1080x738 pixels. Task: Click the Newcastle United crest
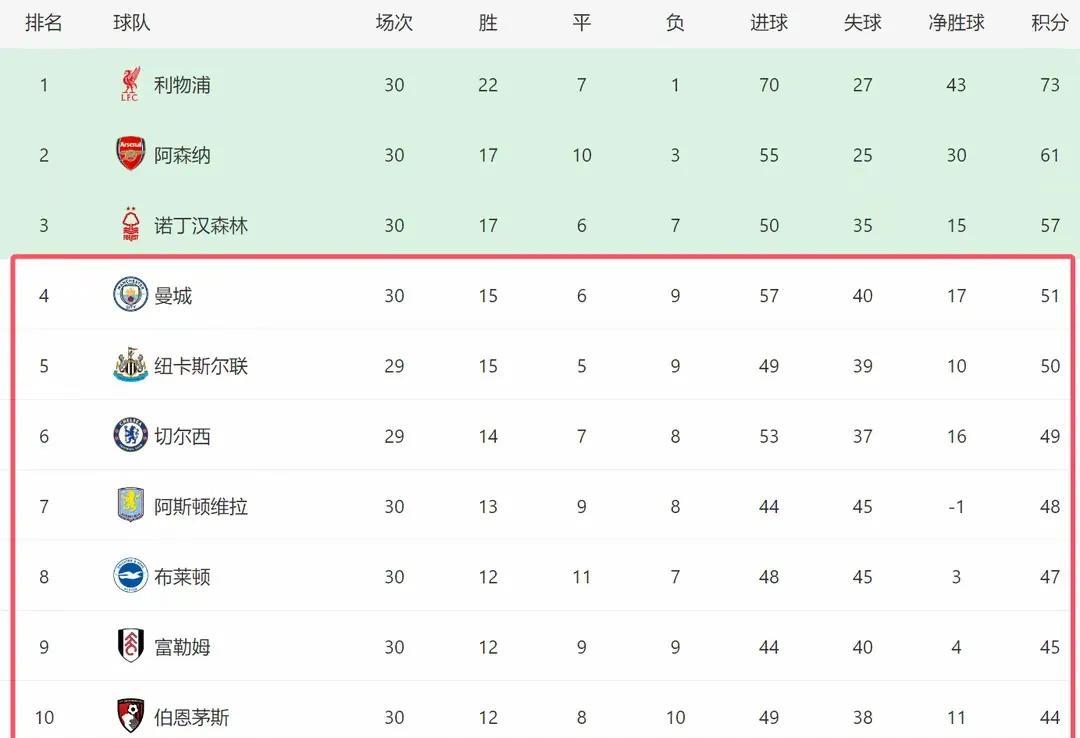coord(130,365)
